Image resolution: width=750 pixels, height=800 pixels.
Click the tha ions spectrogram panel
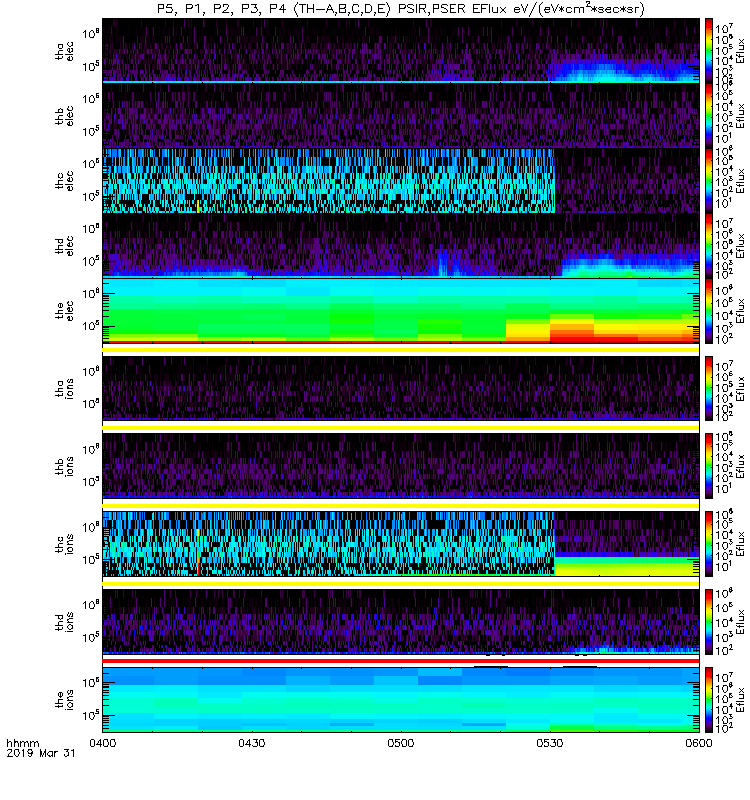(401, 388)
